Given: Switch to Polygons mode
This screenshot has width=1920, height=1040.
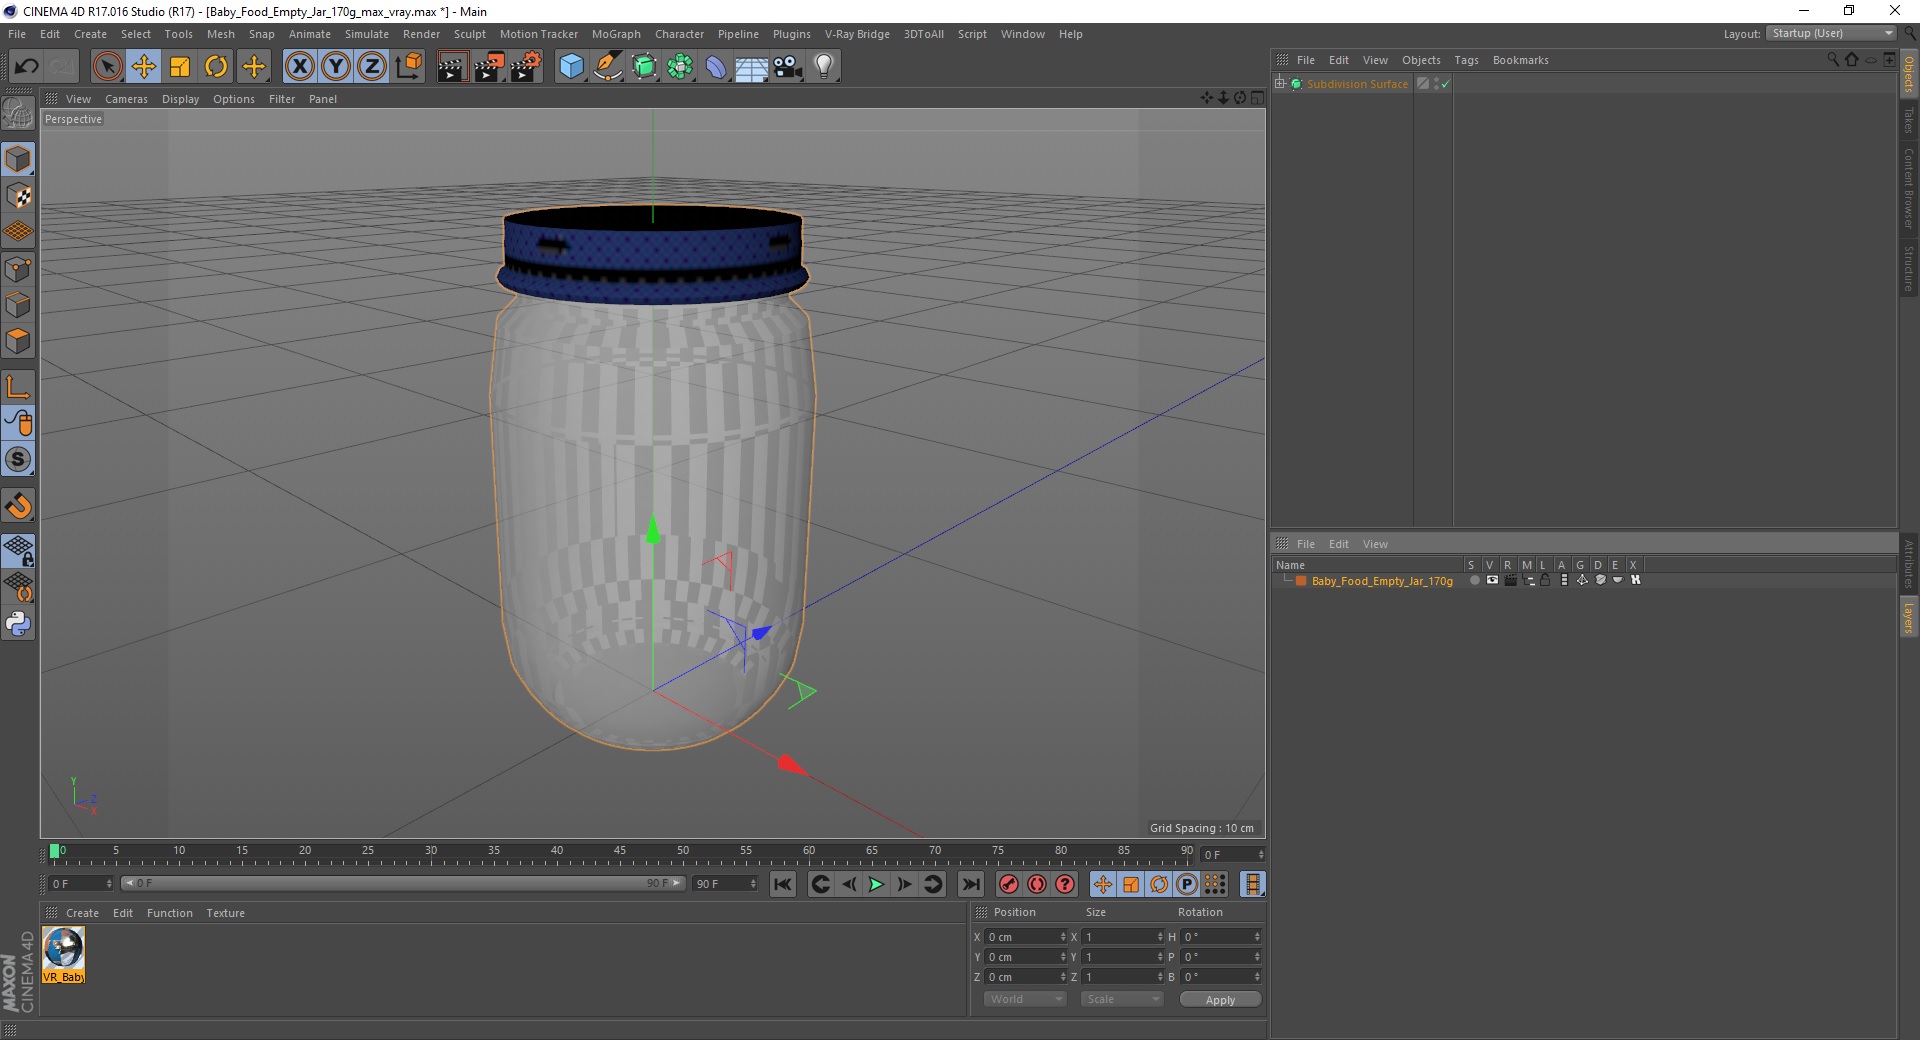Looking at the screenshot, I should [x=18, y=340].
